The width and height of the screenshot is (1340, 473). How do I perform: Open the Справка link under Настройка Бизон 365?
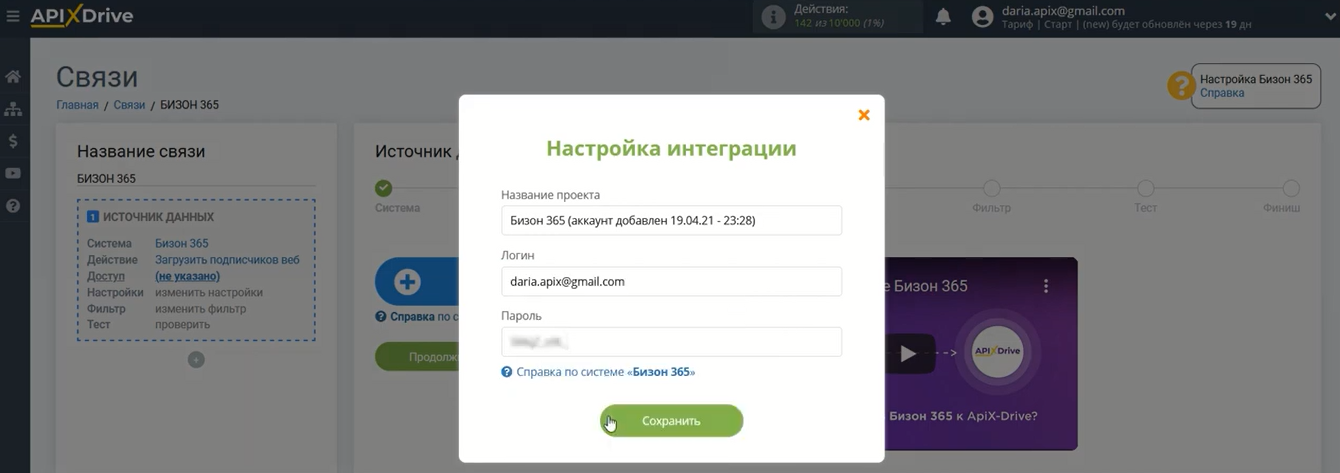coord(1222,93)
